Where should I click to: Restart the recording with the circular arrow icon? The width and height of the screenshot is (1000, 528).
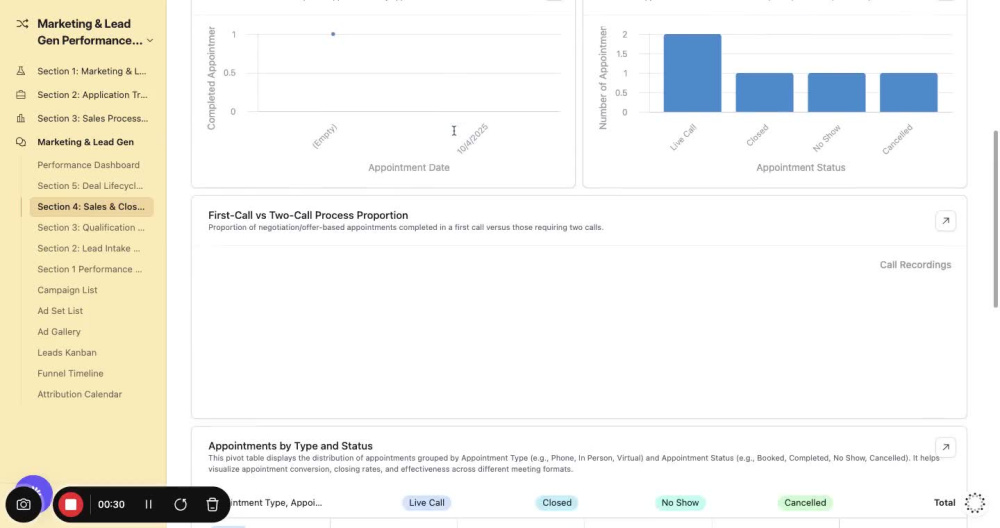tap(180, 504)
